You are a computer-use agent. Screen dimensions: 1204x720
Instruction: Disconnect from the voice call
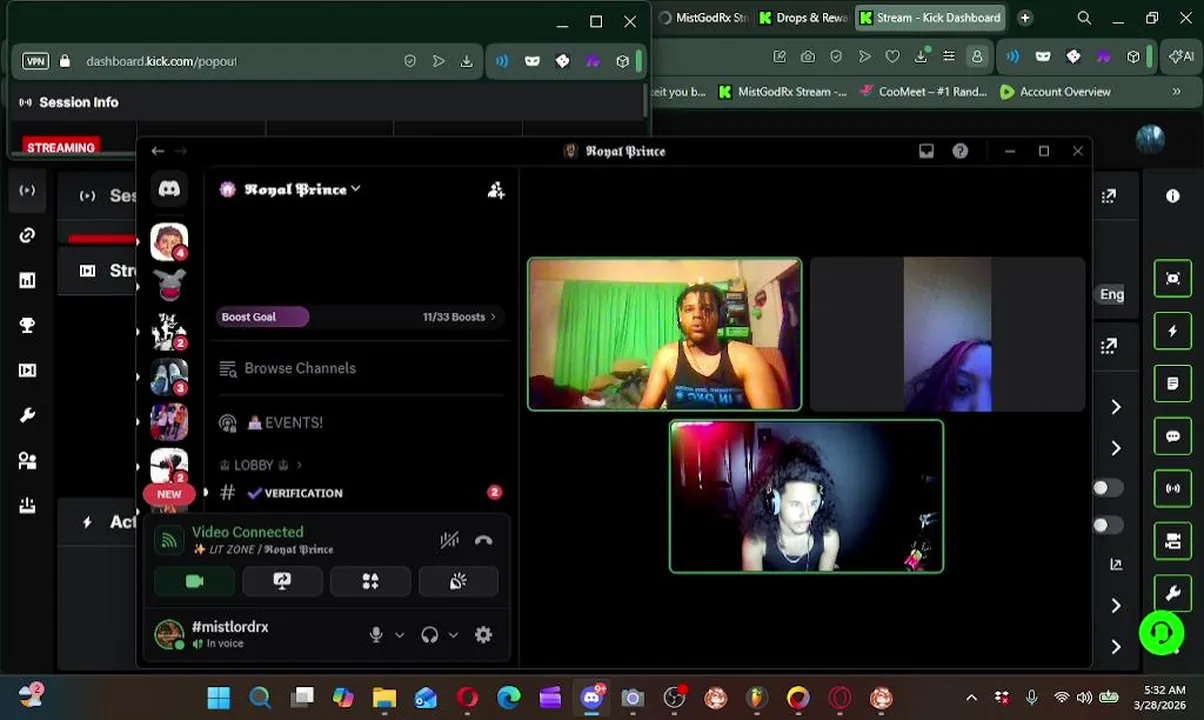(484, 540)
